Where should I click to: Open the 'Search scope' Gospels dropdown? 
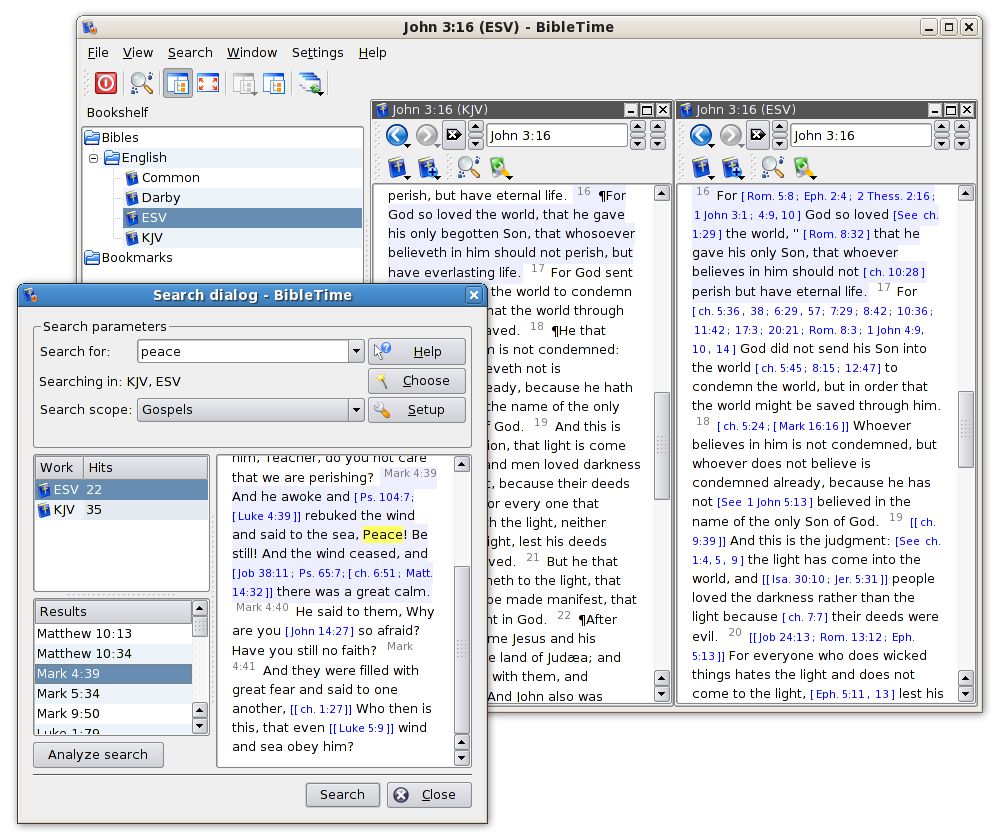coord(355,410)
